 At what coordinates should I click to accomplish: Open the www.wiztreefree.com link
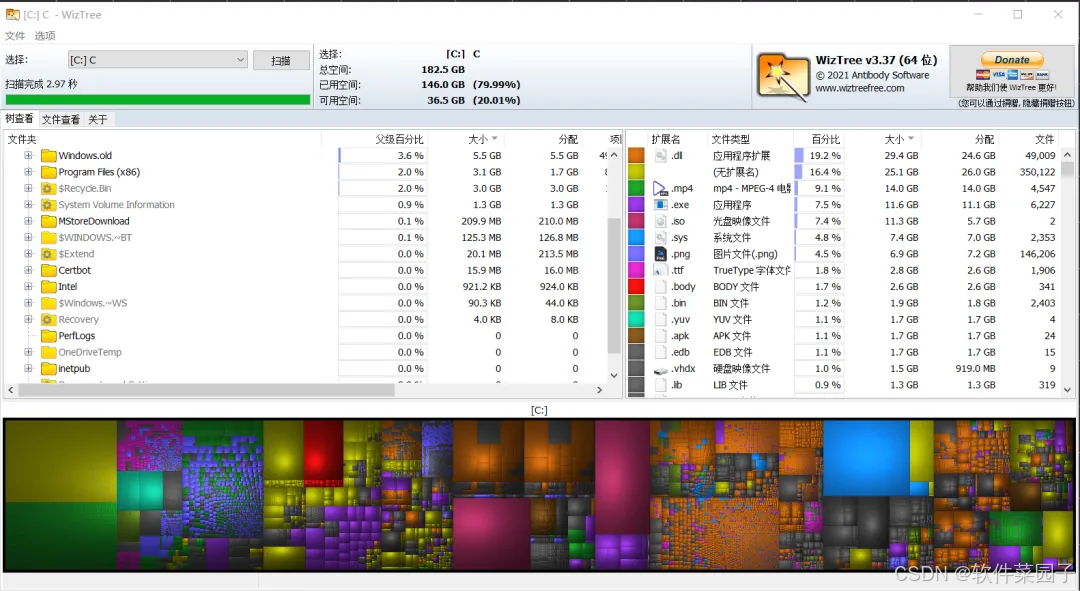tap(860, 88)
